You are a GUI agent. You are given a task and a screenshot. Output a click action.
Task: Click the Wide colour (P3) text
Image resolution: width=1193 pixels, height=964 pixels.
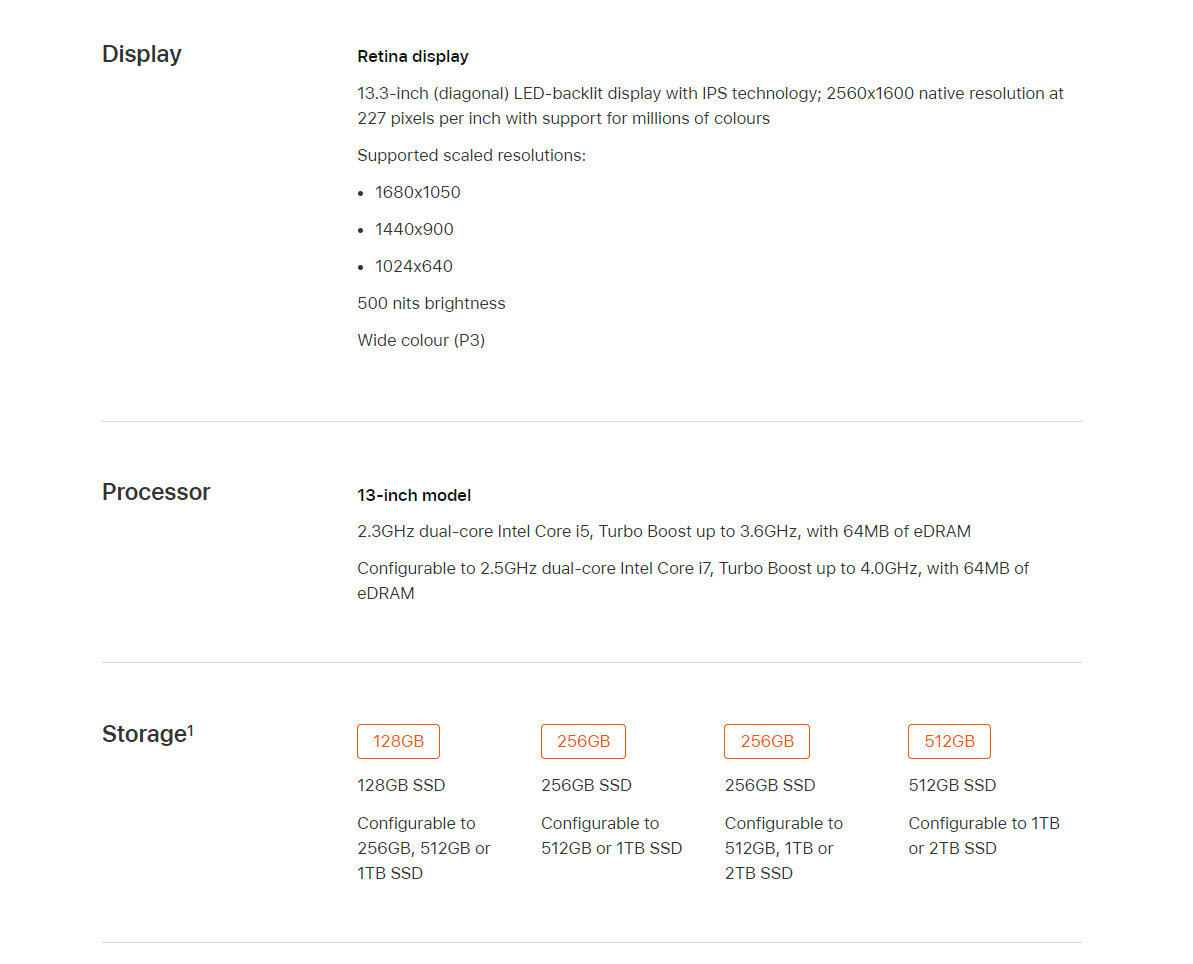tap(421, 340)
